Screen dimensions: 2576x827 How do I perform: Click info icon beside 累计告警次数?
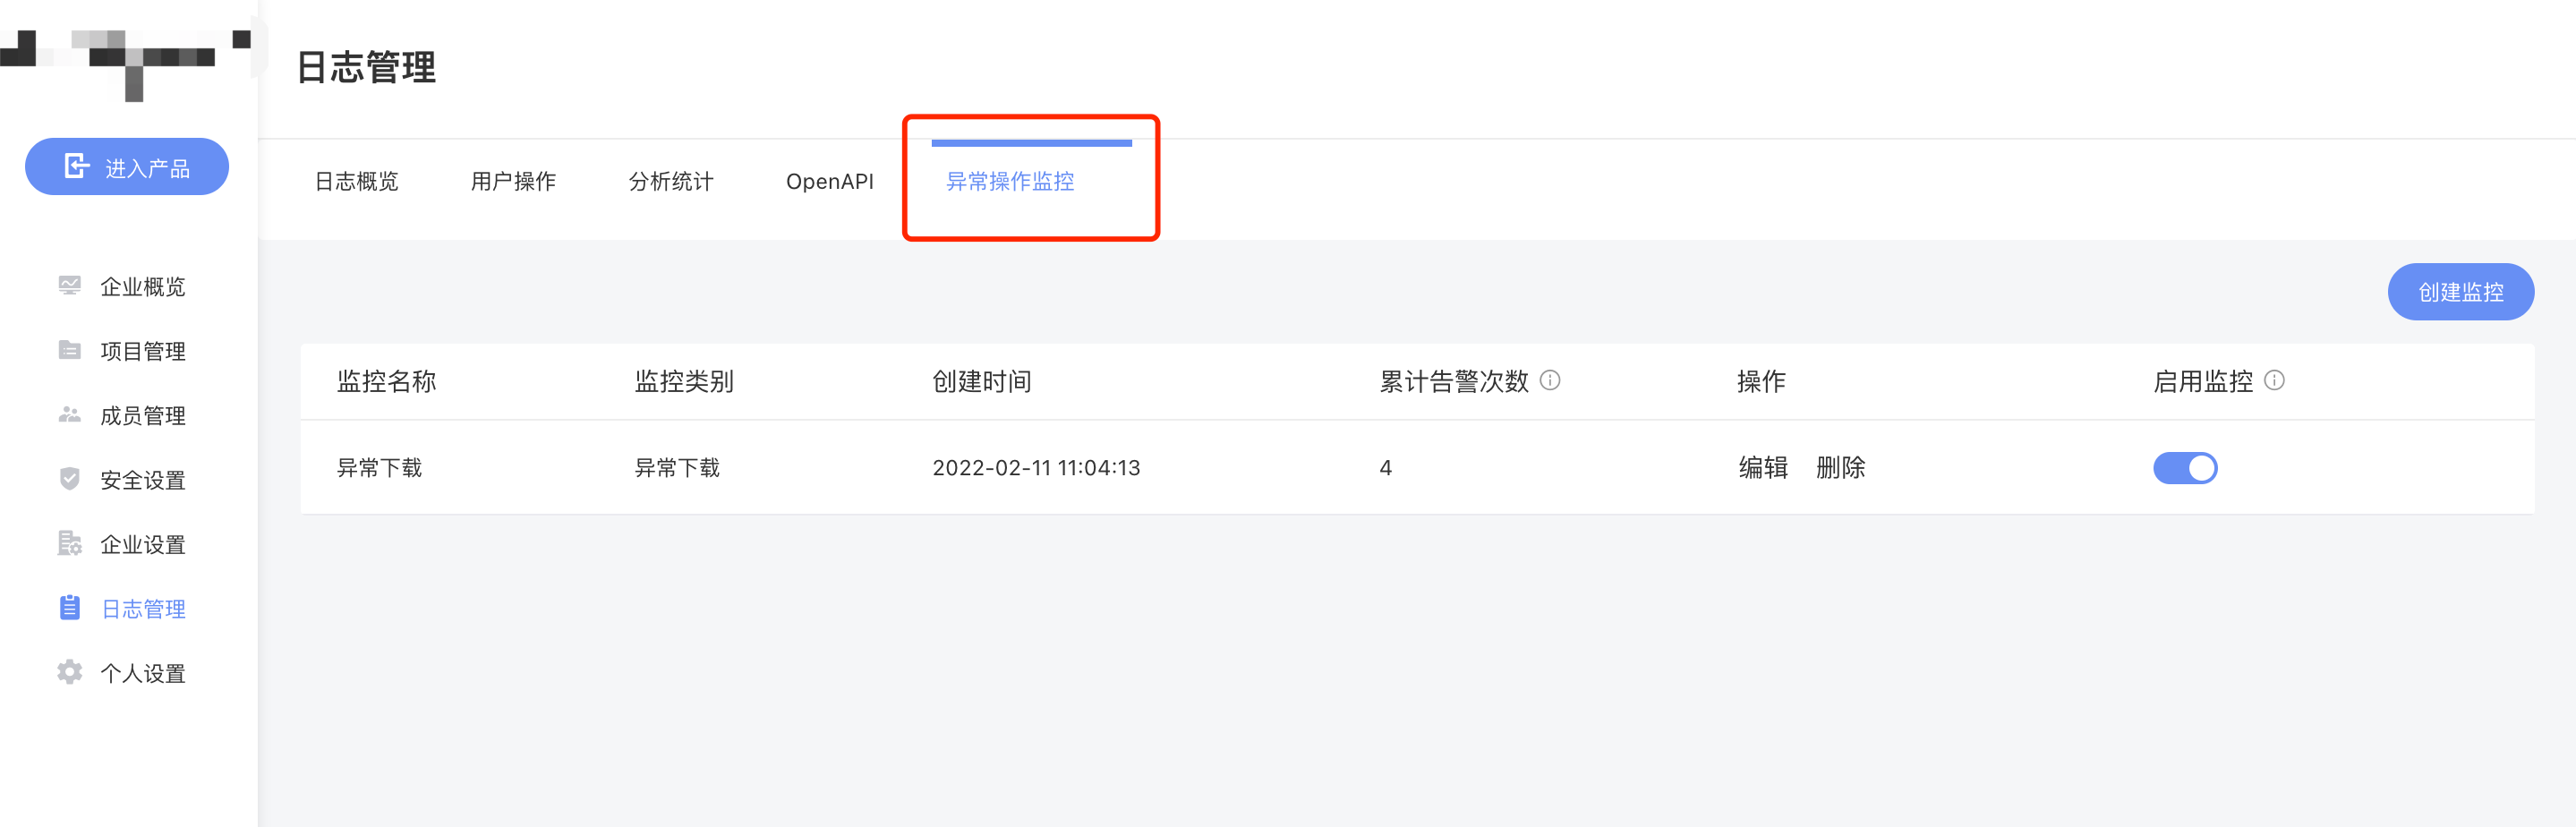pos(1550,380)
